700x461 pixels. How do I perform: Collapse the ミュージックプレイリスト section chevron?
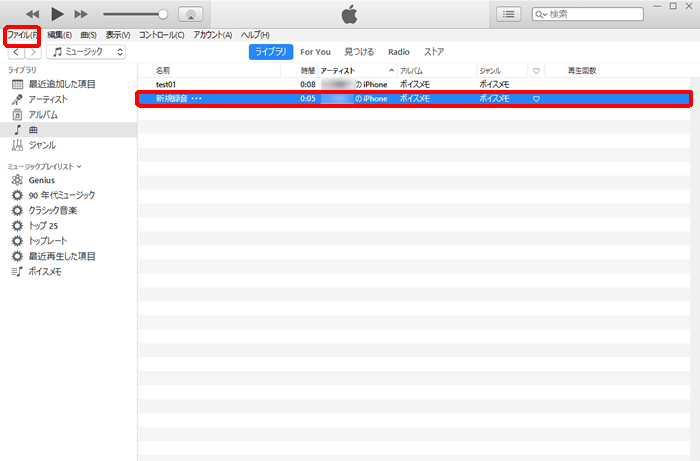point(79,166)
